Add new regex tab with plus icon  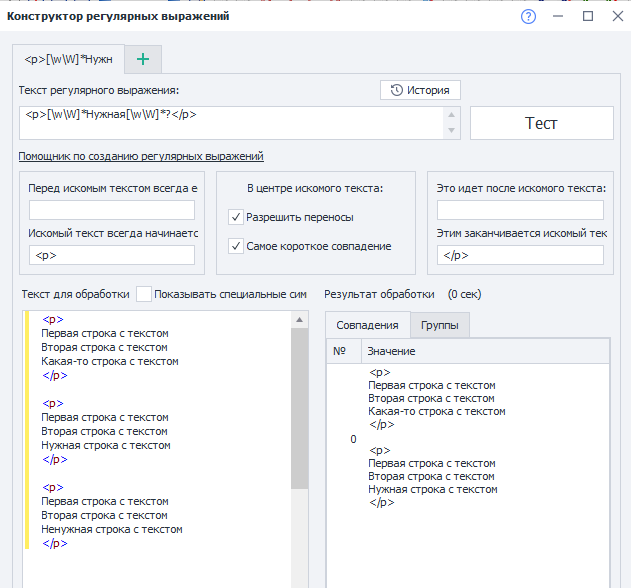[x=143, y=60]
